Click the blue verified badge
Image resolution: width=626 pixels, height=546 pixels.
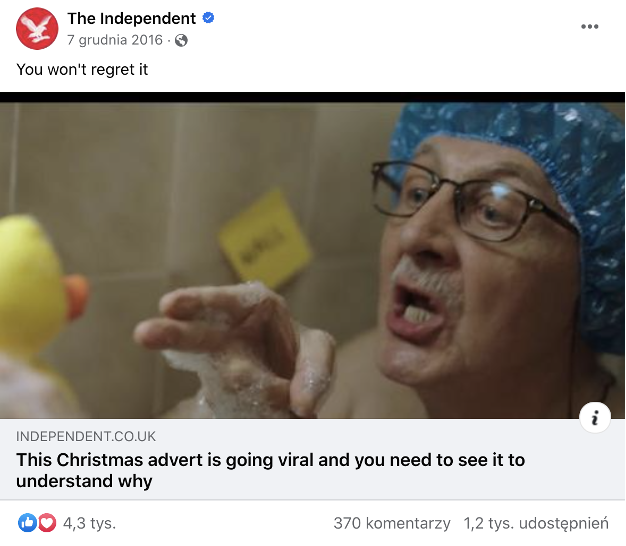coord(208,18)
